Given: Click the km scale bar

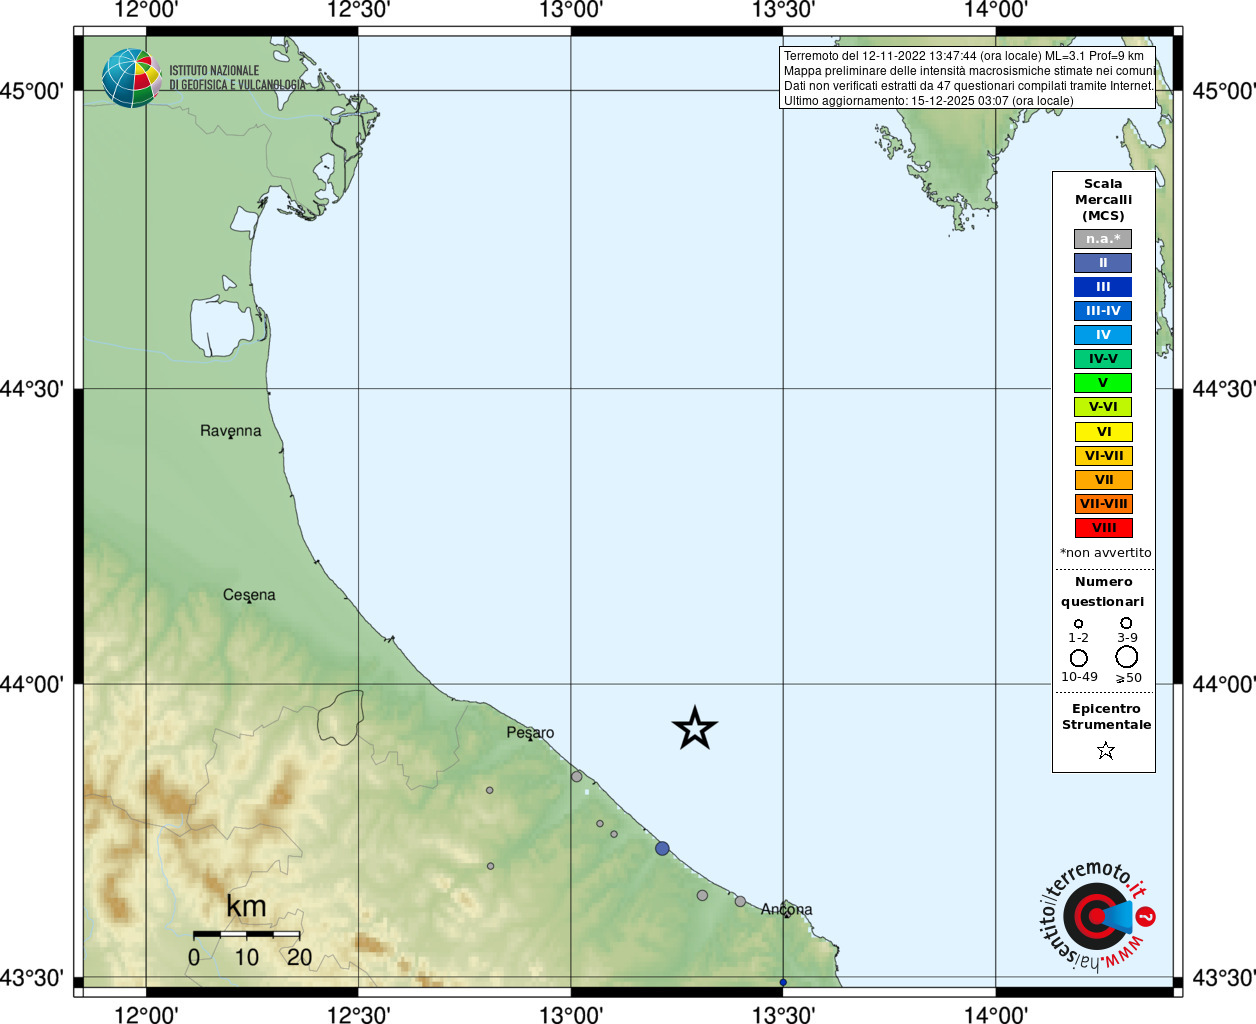Looking at the screenshot, I should pyautogui.click(x=246, y=934).
